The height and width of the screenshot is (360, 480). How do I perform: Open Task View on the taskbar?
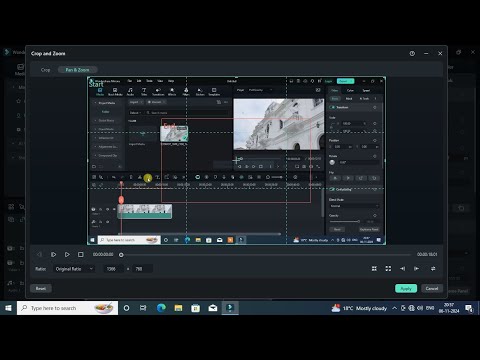pos(143,308)
